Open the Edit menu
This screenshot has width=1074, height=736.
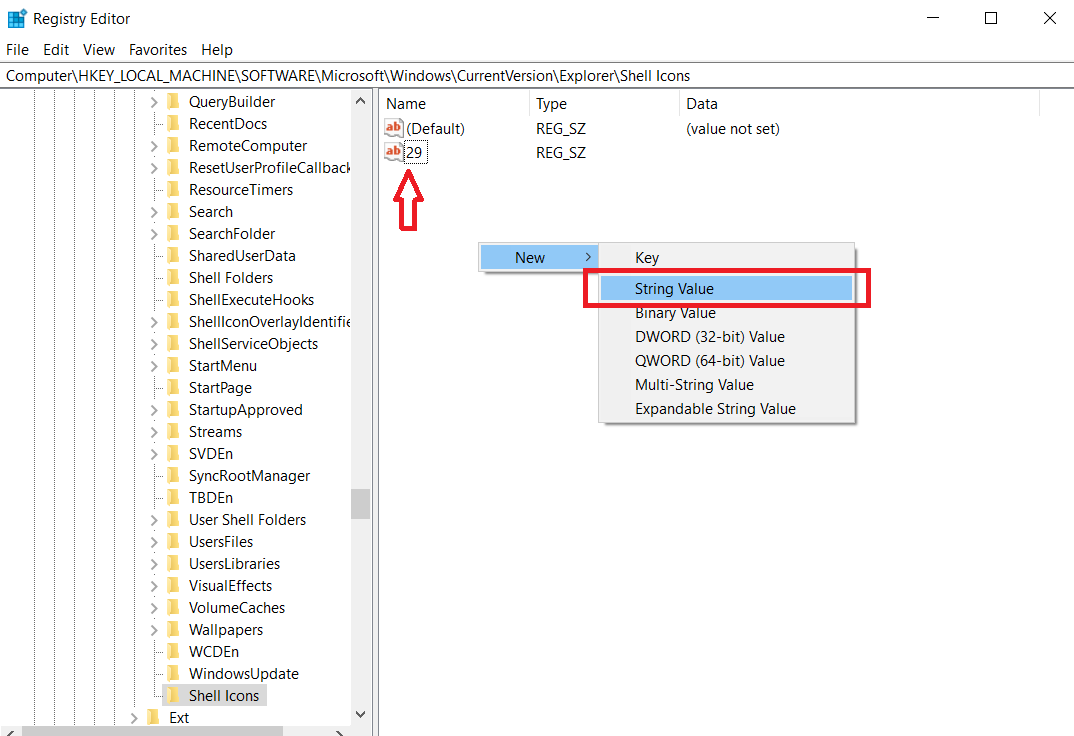pos(56,50)
